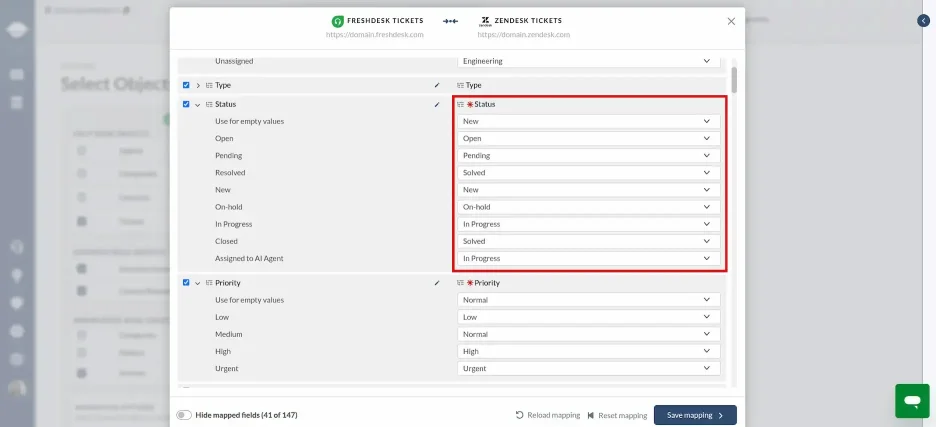Image resolution: width=936 pixels, height=427 pixels.
Task: Toggle Hide mapped fields switch
Action: point(184,415)
